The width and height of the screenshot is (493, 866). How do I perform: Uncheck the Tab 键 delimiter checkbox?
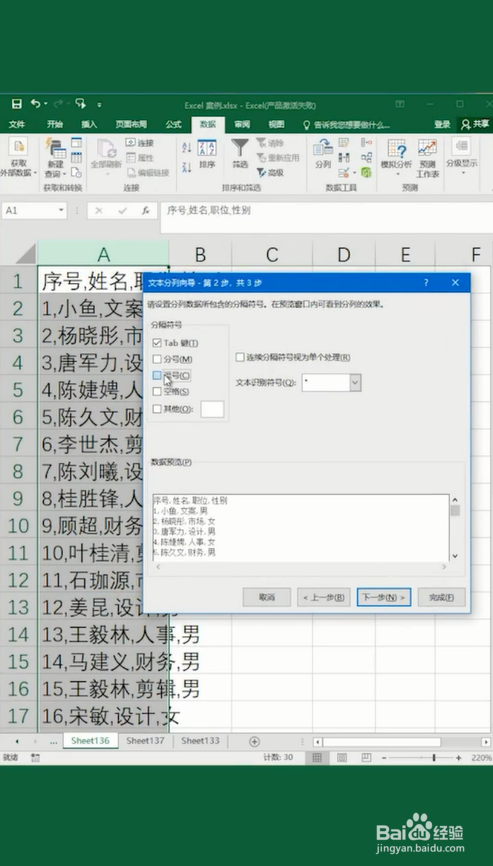point(157,343)
